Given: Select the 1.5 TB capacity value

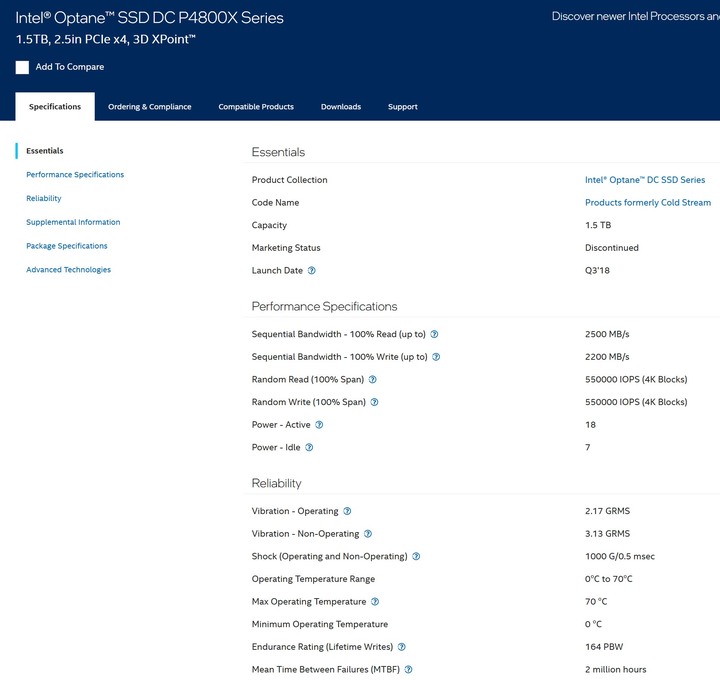Looking at the screenshot, I should [598, 225].
